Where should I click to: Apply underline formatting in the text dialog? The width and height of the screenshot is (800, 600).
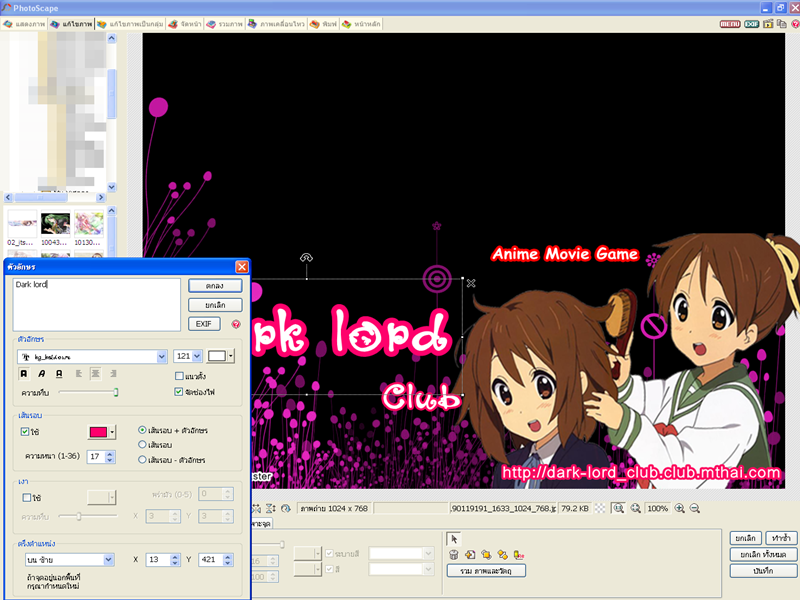pyautogui.click(x=59, y=374)
